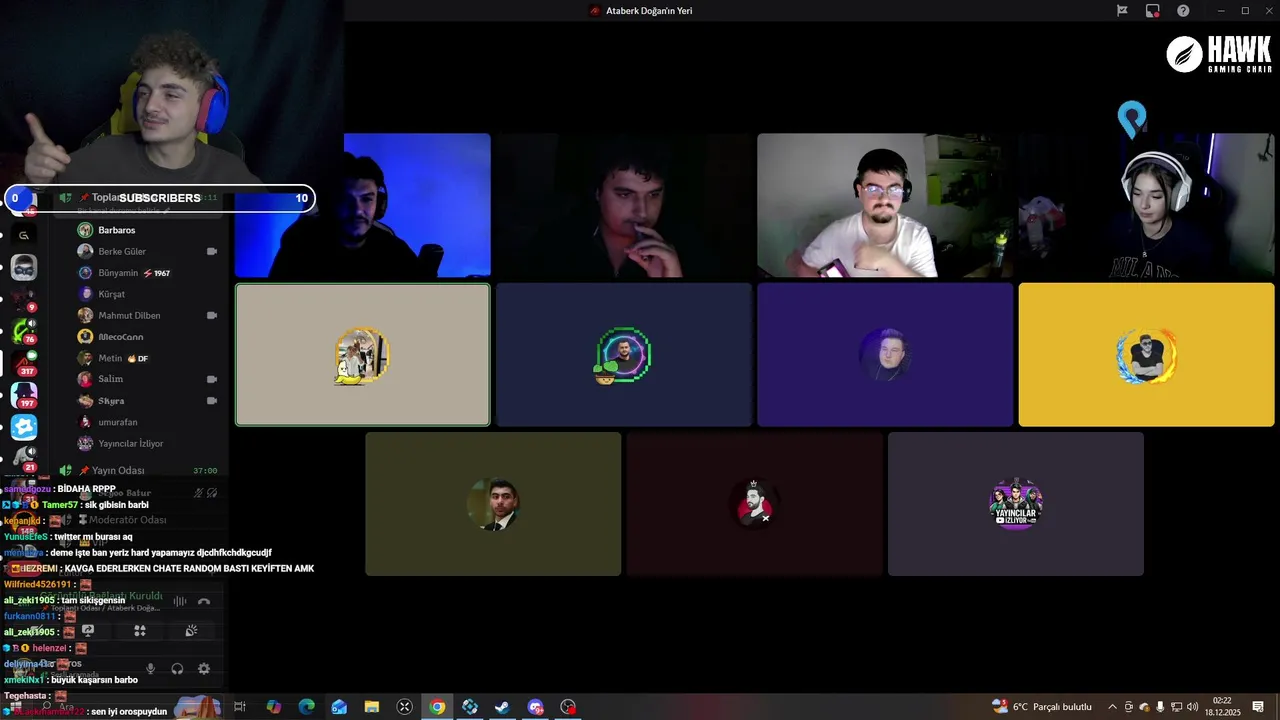Viewport: 1280px width, 720px height.
Task: Select the yellow participant tile
Action: tap(1146, 355)
